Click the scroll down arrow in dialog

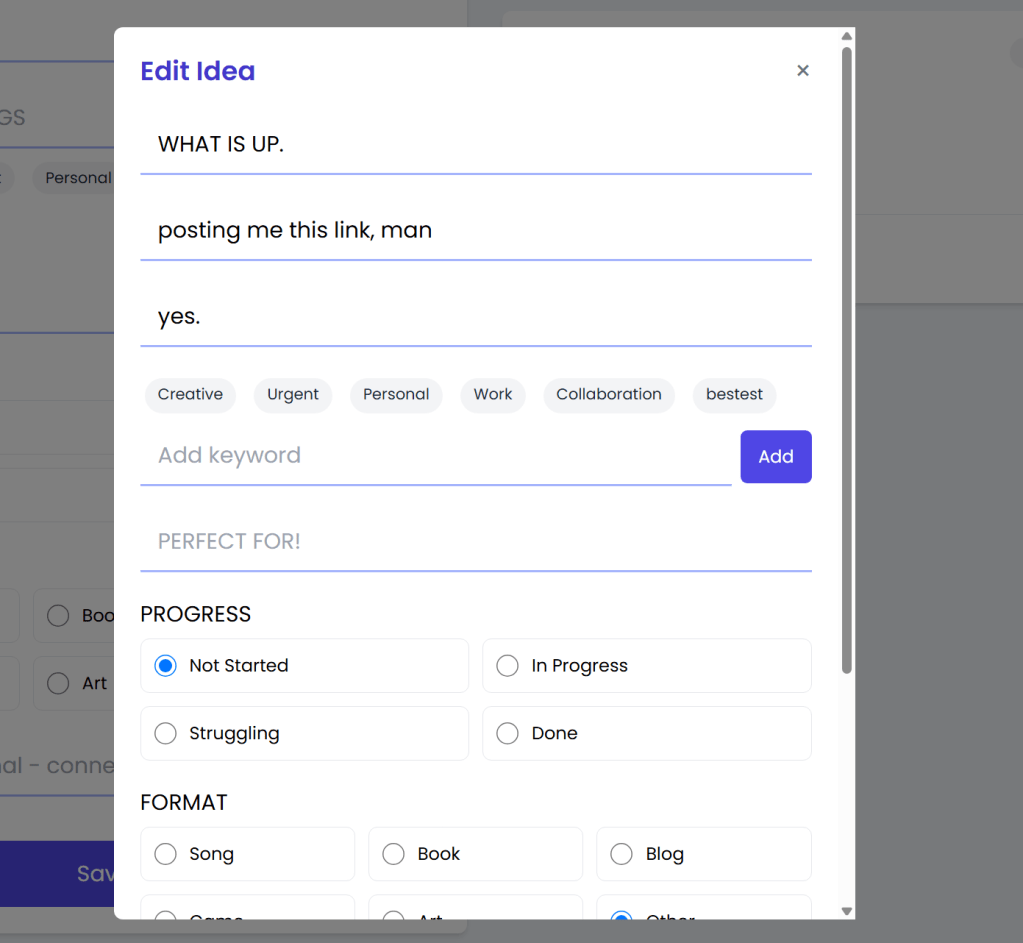[x=847, y=911]
